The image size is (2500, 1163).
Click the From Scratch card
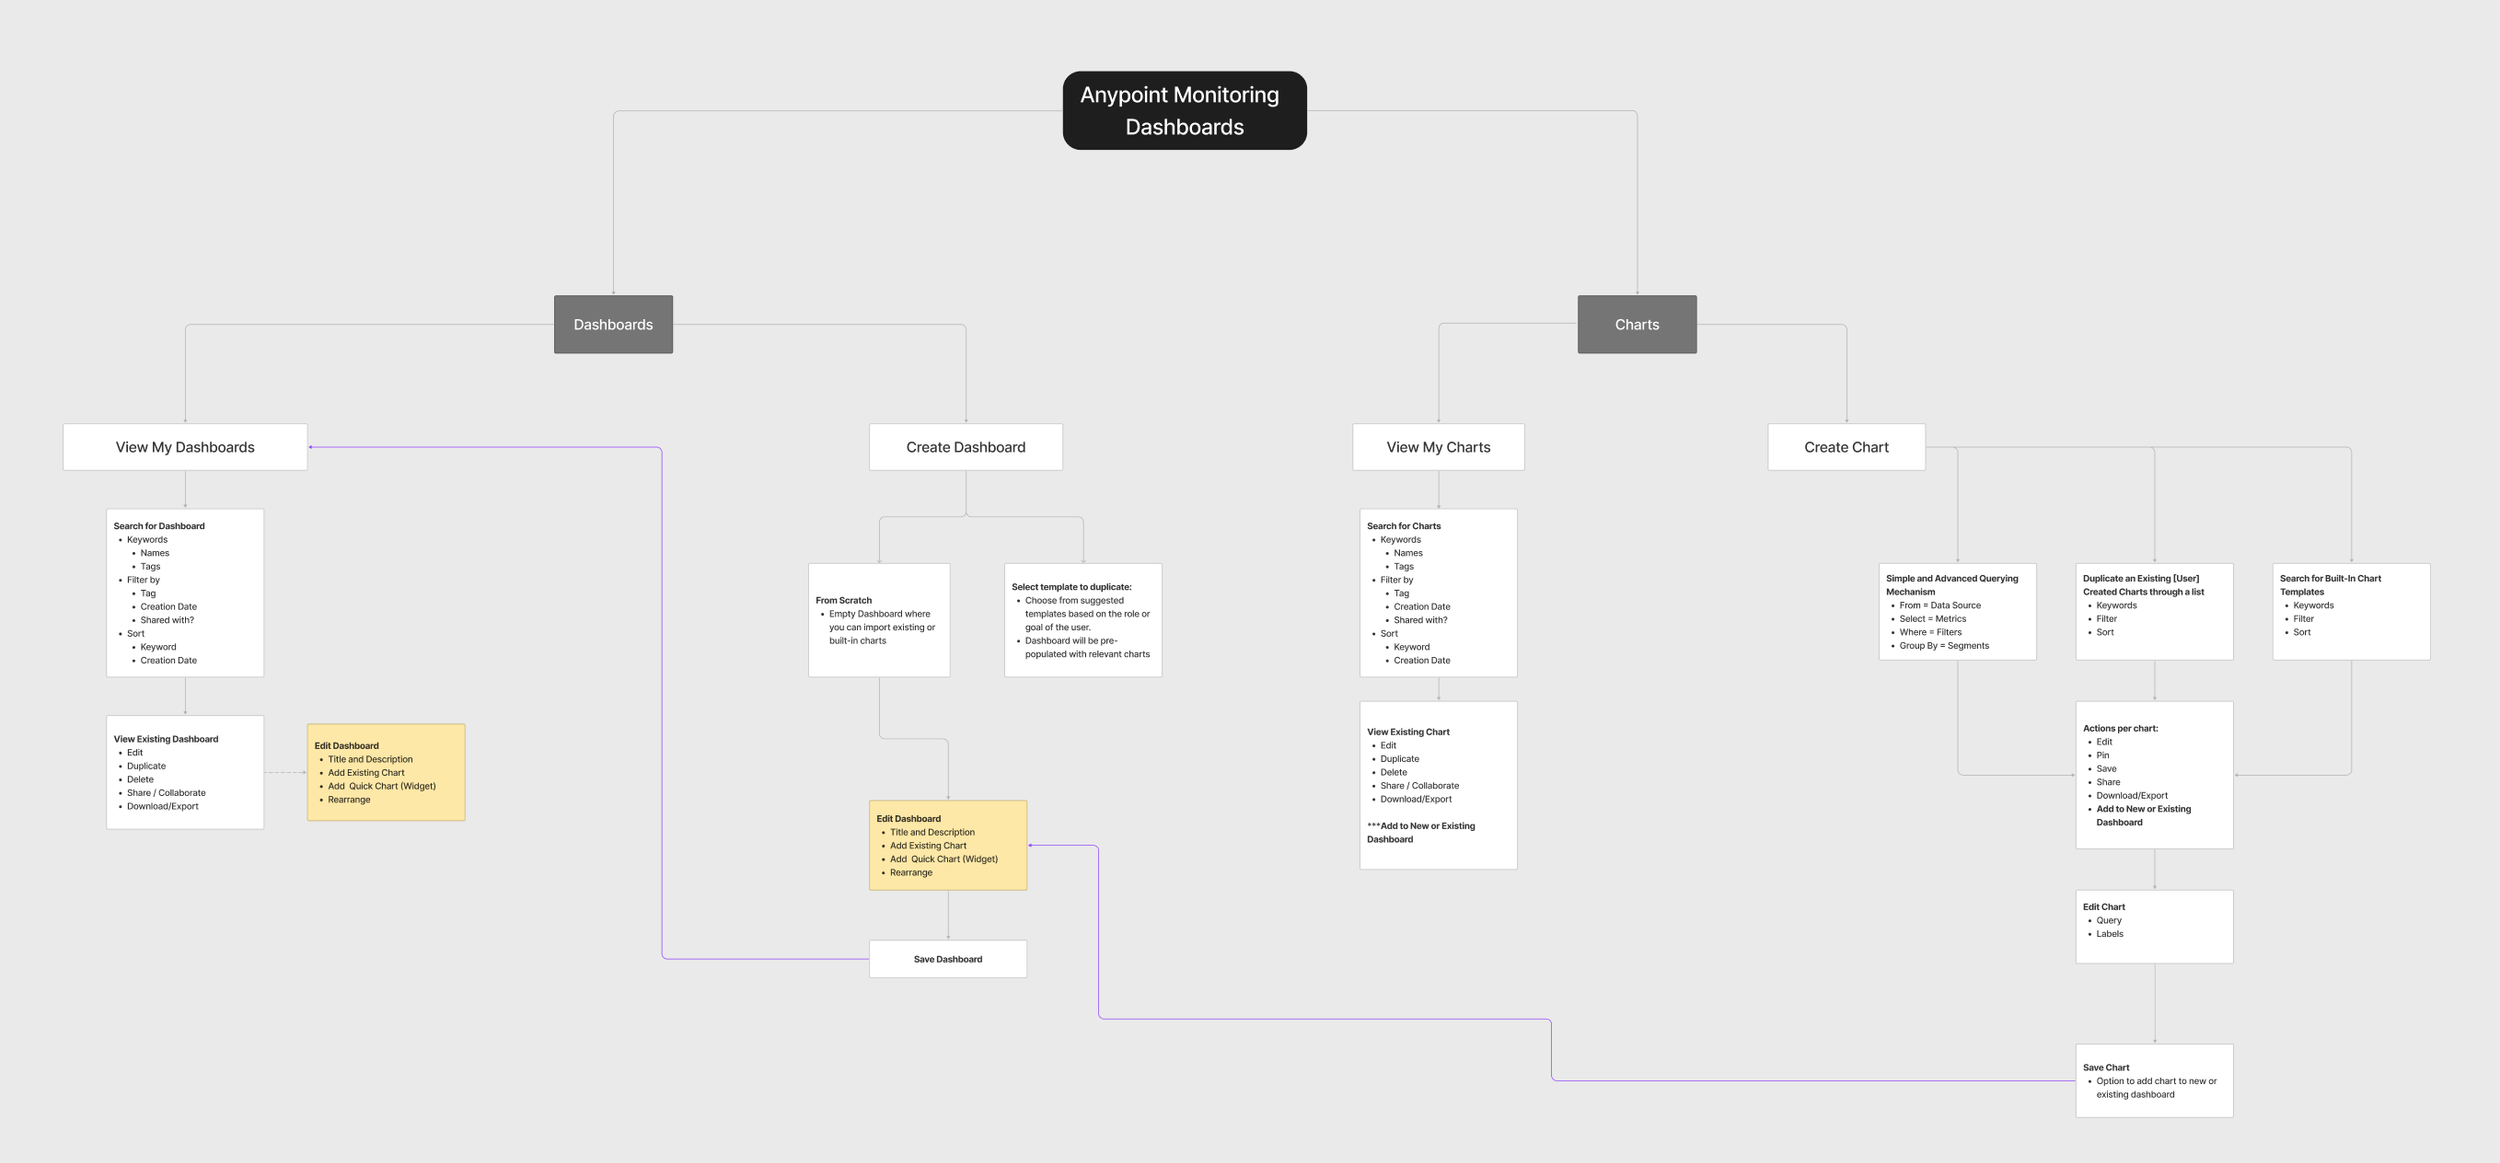tap(878, 620)
